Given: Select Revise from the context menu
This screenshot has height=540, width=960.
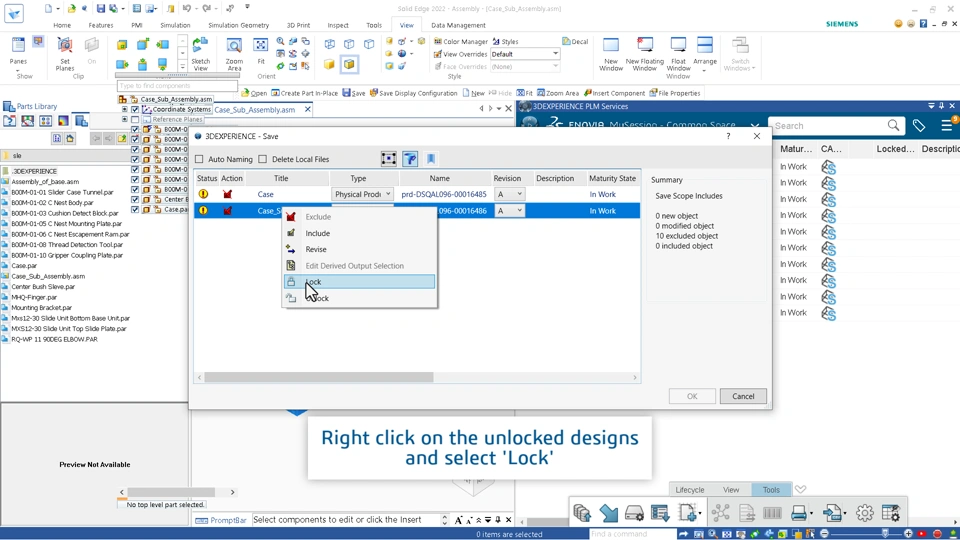Looking at the screenshot, I should [359, 249].
